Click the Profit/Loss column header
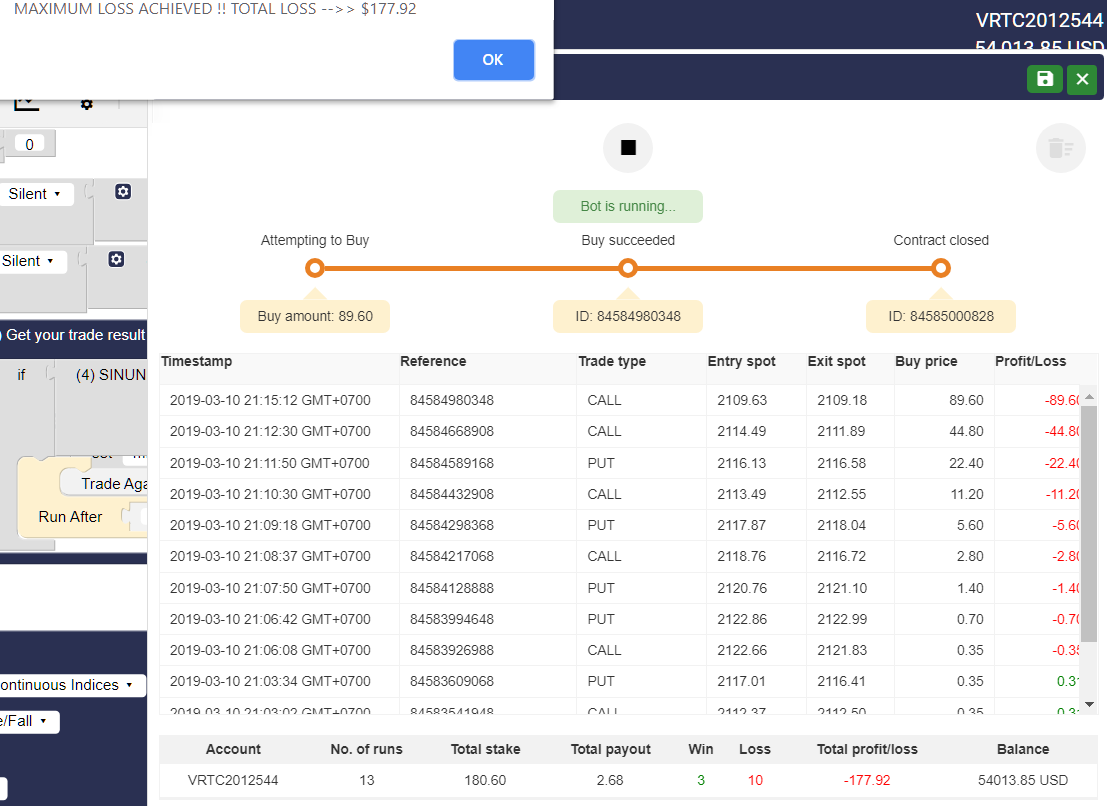The image size is (1107, 806). pos(1030,361)
